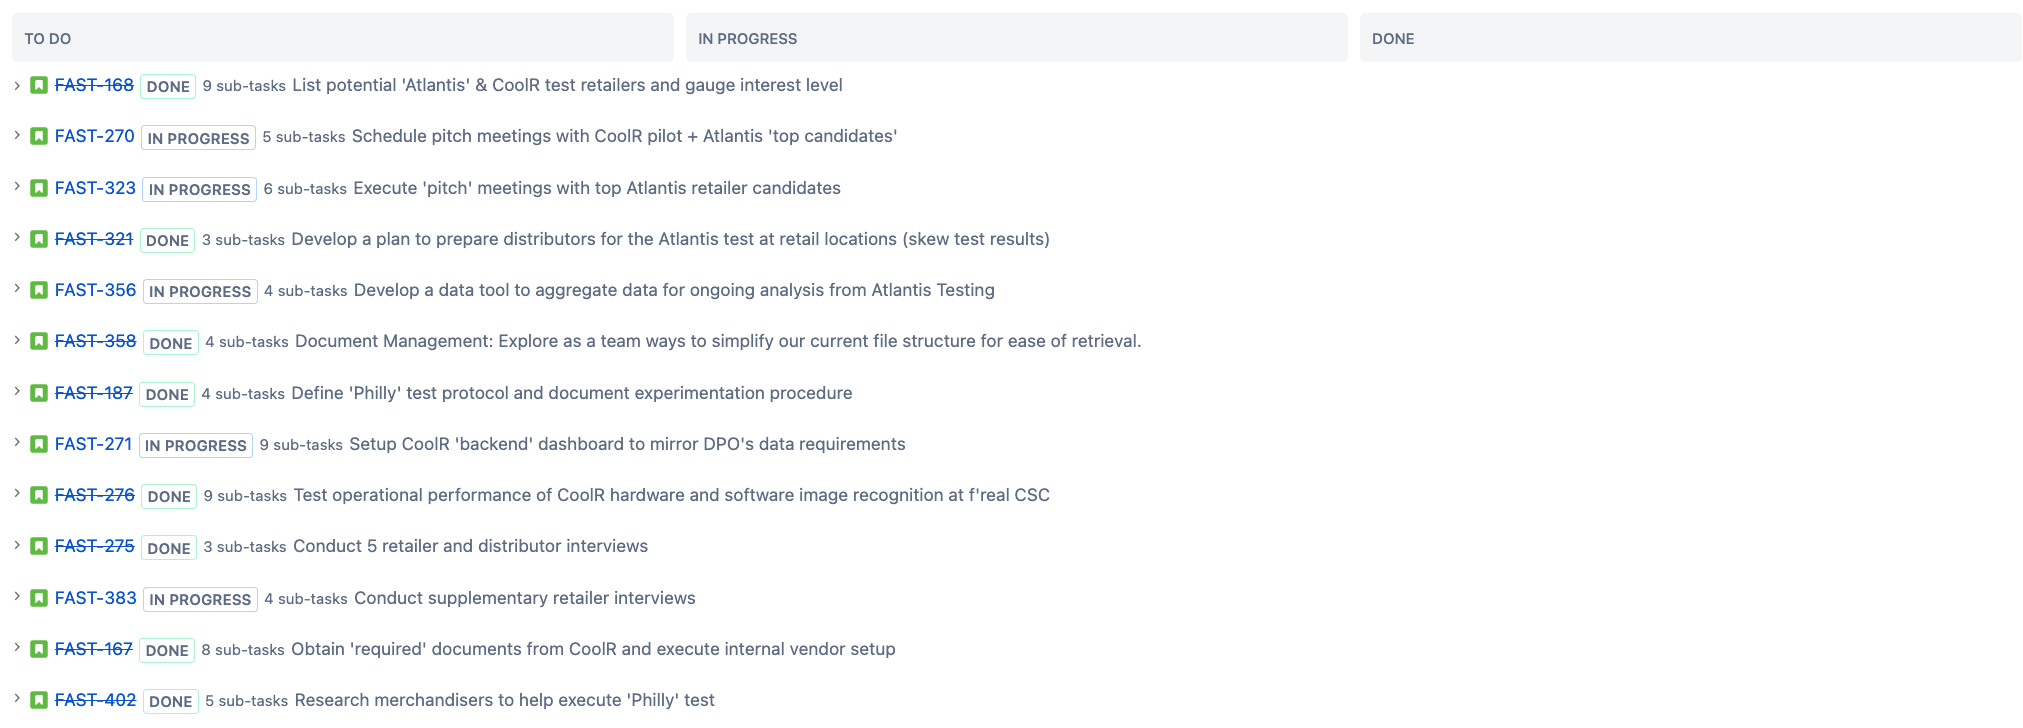Select the story icon next to FAST-402
This screenshot has height=728, width=2023.
point(39,700)
